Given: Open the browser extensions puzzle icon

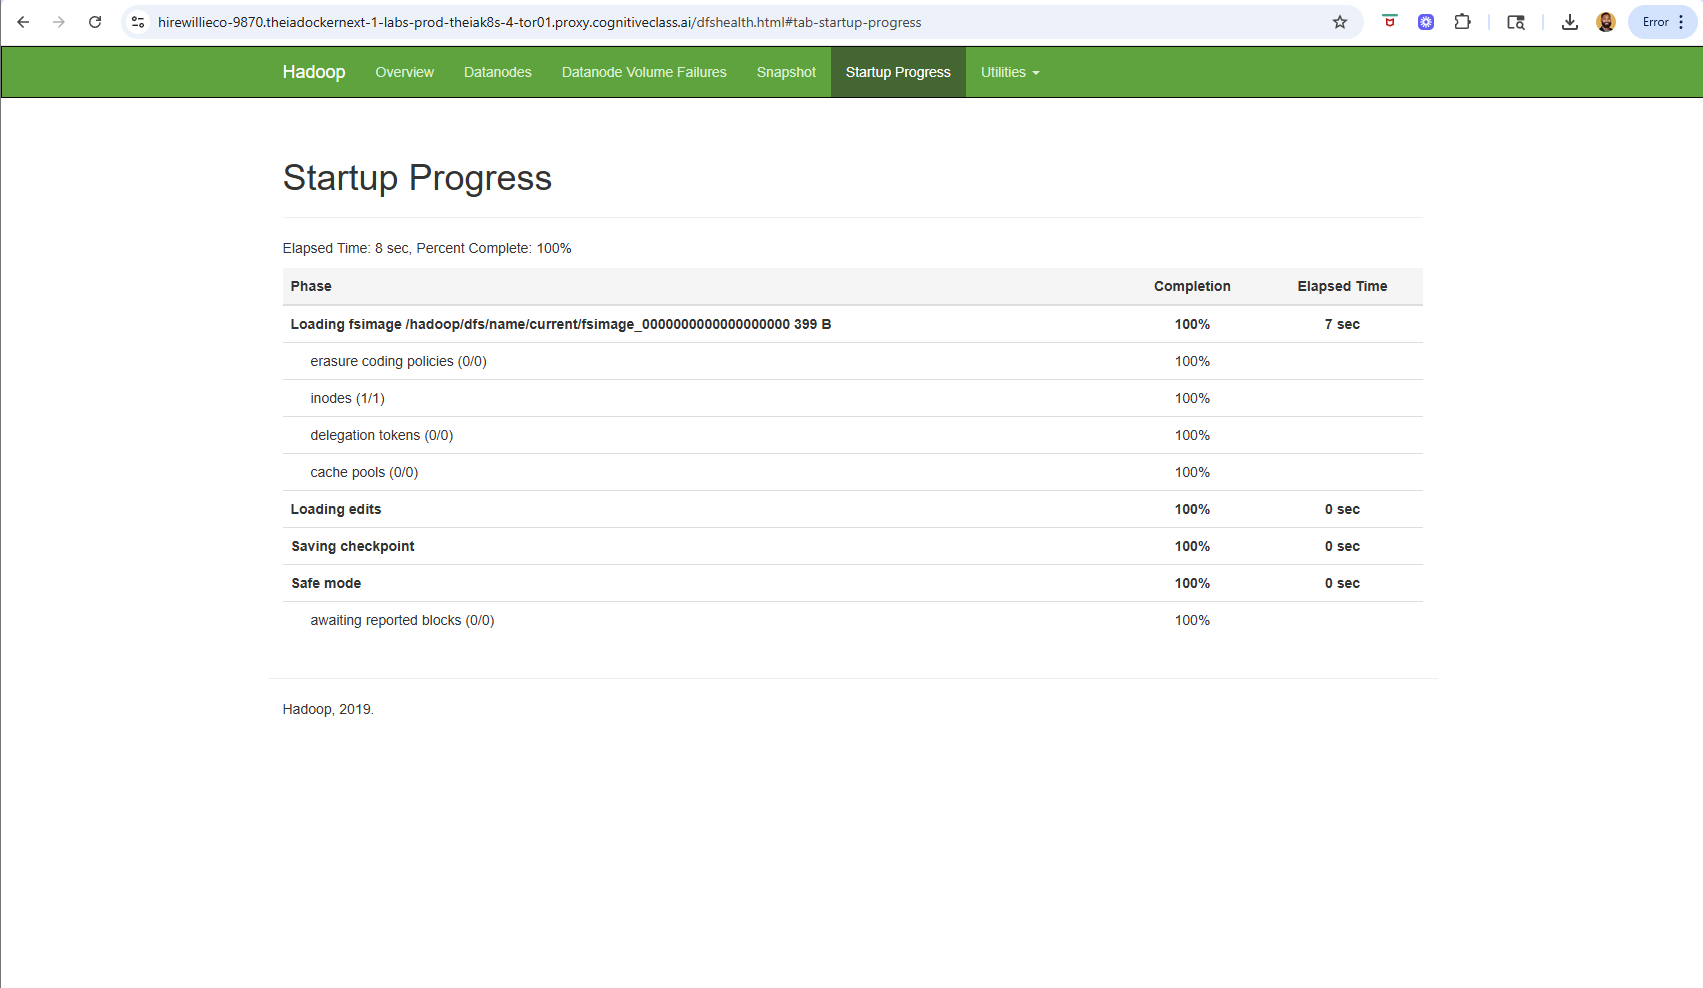Looking at the screenshot, I should (x=1462, y=22).
